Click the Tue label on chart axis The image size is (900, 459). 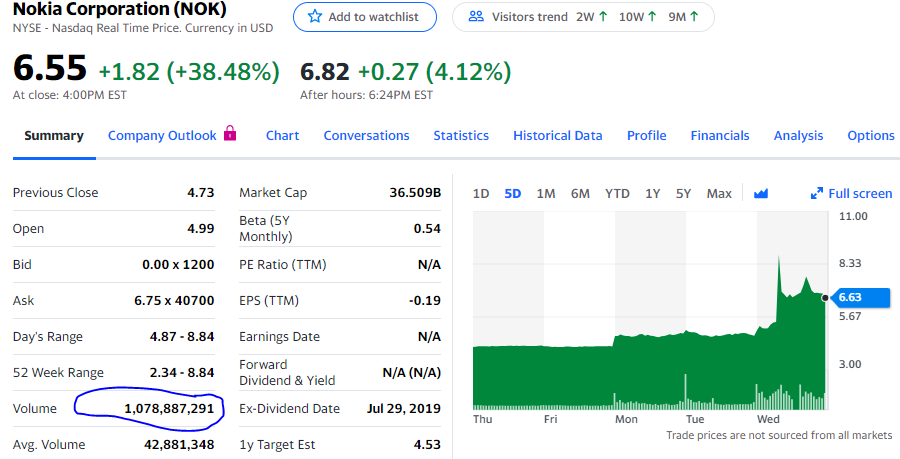(x=695, y=419)
